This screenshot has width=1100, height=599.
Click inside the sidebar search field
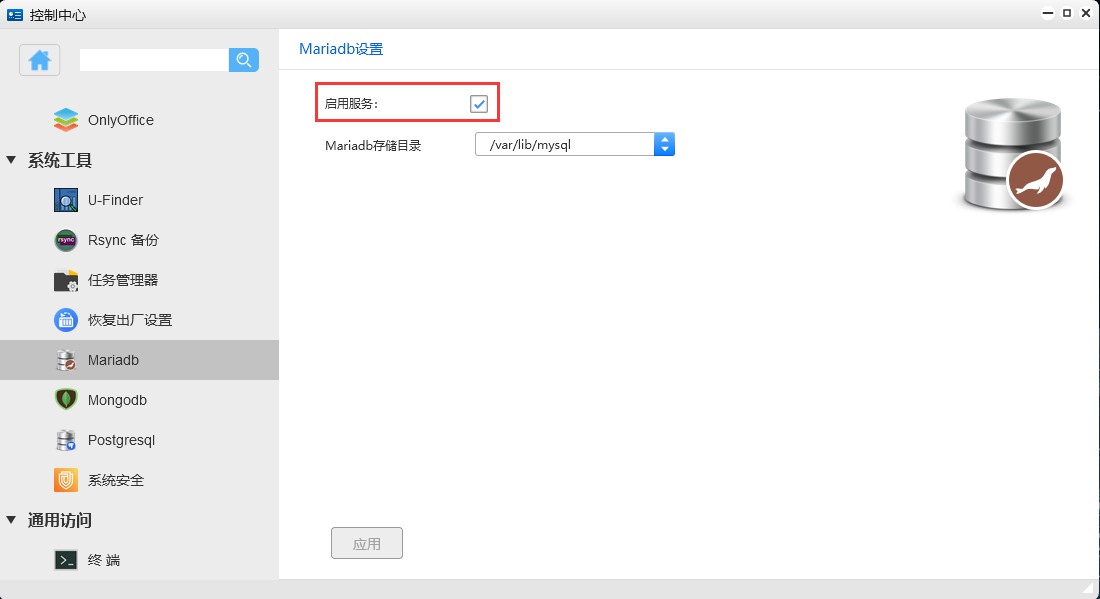tap(150, 60)
